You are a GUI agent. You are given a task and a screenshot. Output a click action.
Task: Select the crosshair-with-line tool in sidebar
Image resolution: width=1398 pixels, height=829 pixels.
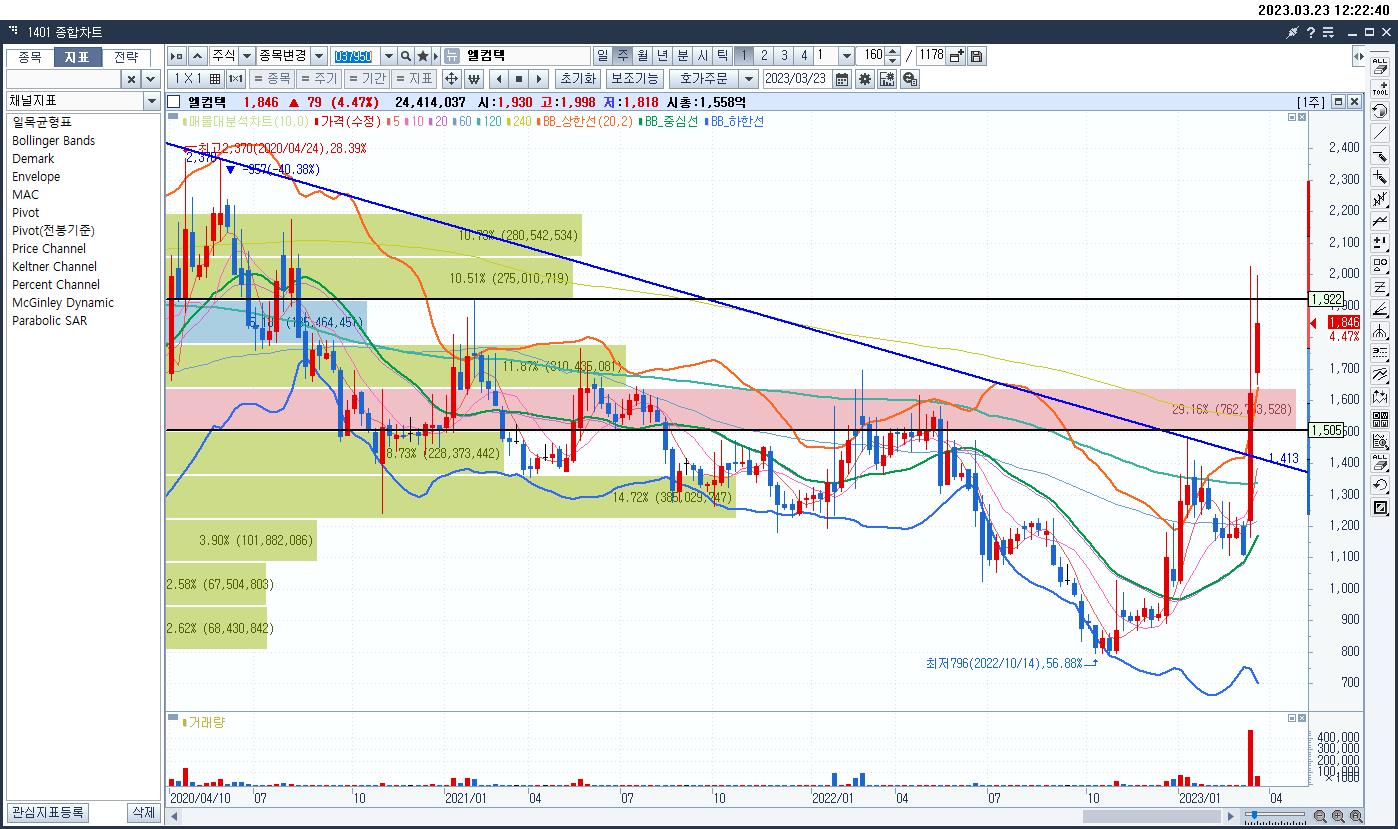pyautogui.click(x=1380, y=178)
